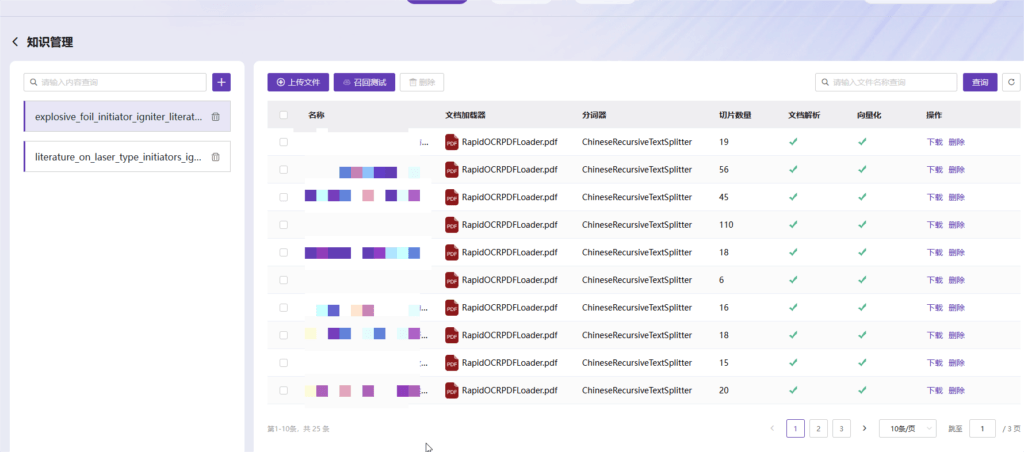This screenshot has width=1024, height=452.
Task: Click the 查询 search button
Action: tap(980, 82)
